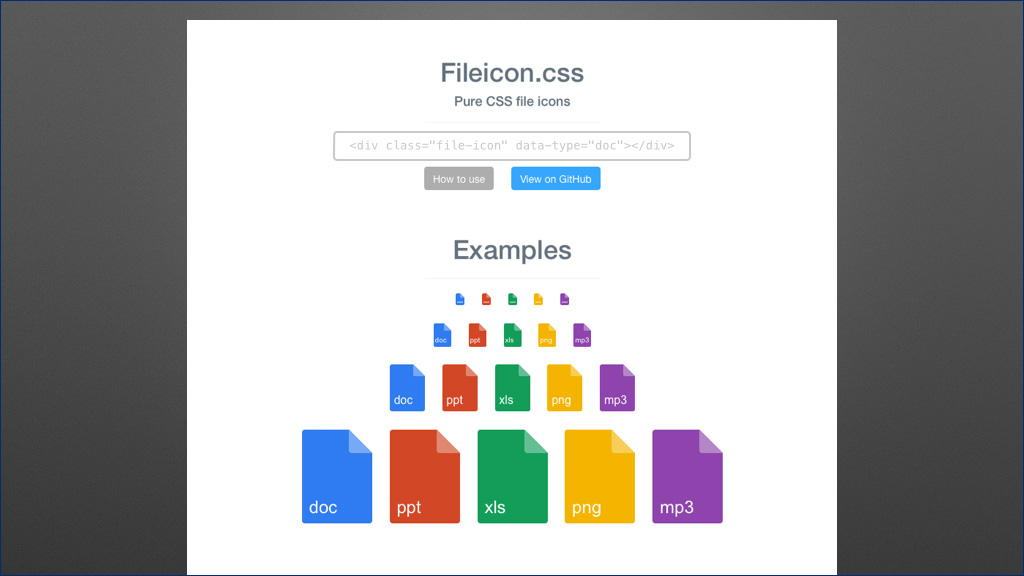This screenshot has width=1024, height=576.
Task: Click the tiniest purple file icon
Action: (564, 299)
